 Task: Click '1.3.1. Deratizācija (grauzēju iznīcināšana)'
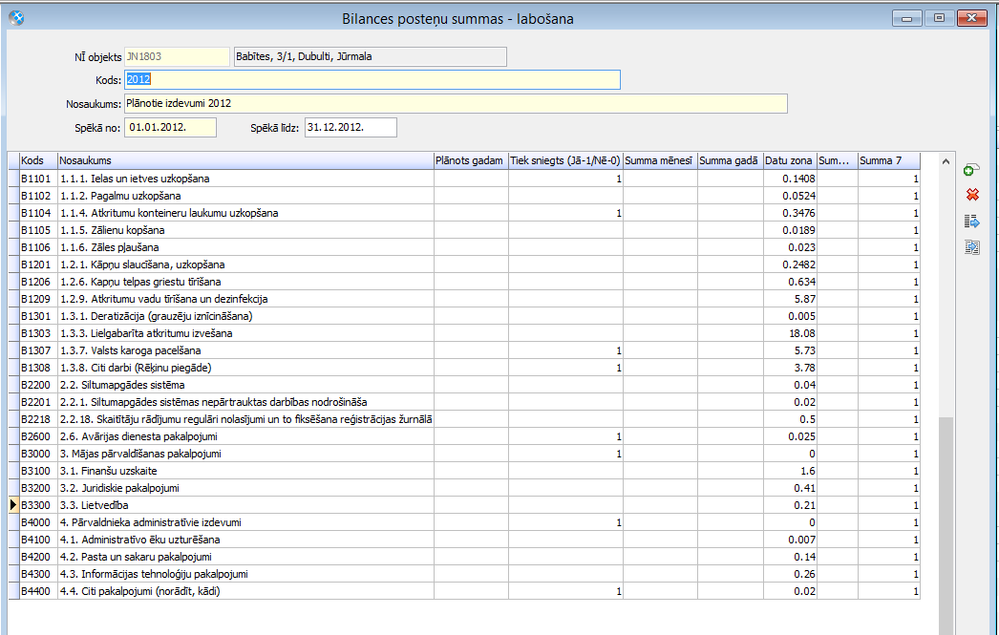click(x=156, y=317)
